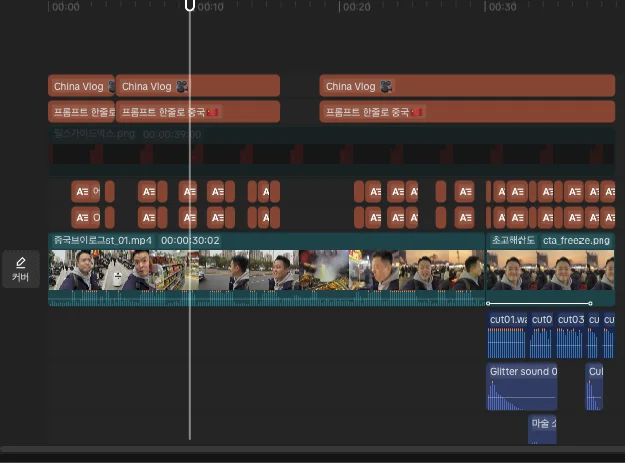Jump to the 00:20 ruler mark
Screen dimensions: 625x463
pyautogui.click(x=356, y=7)
